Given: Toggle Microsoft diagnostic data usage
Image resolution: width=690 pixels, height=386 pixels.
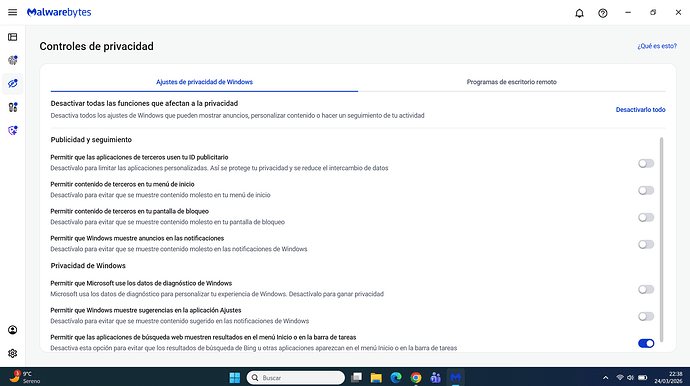Looking at the screenshot, I should (646, 289).
